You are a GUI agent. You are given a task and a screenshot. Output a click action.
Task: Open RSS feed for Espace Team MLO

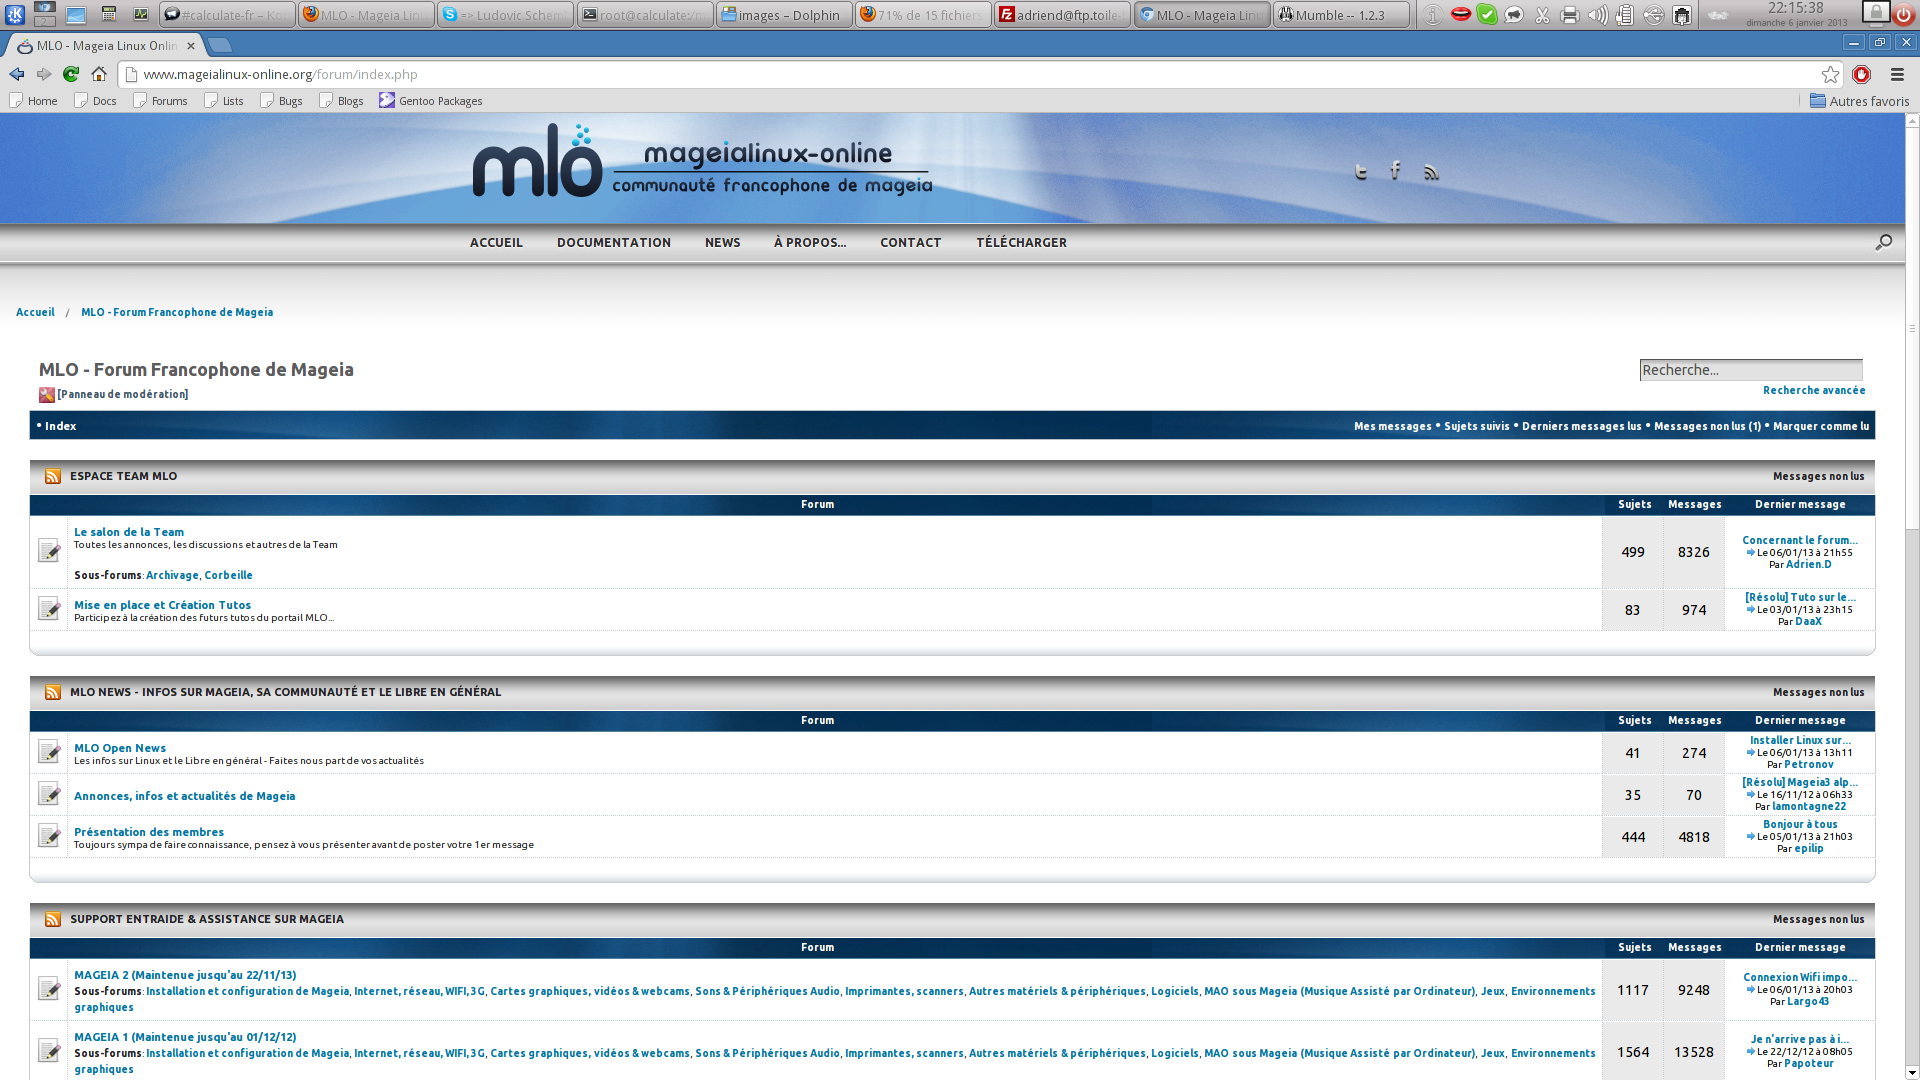click(53, 476)
